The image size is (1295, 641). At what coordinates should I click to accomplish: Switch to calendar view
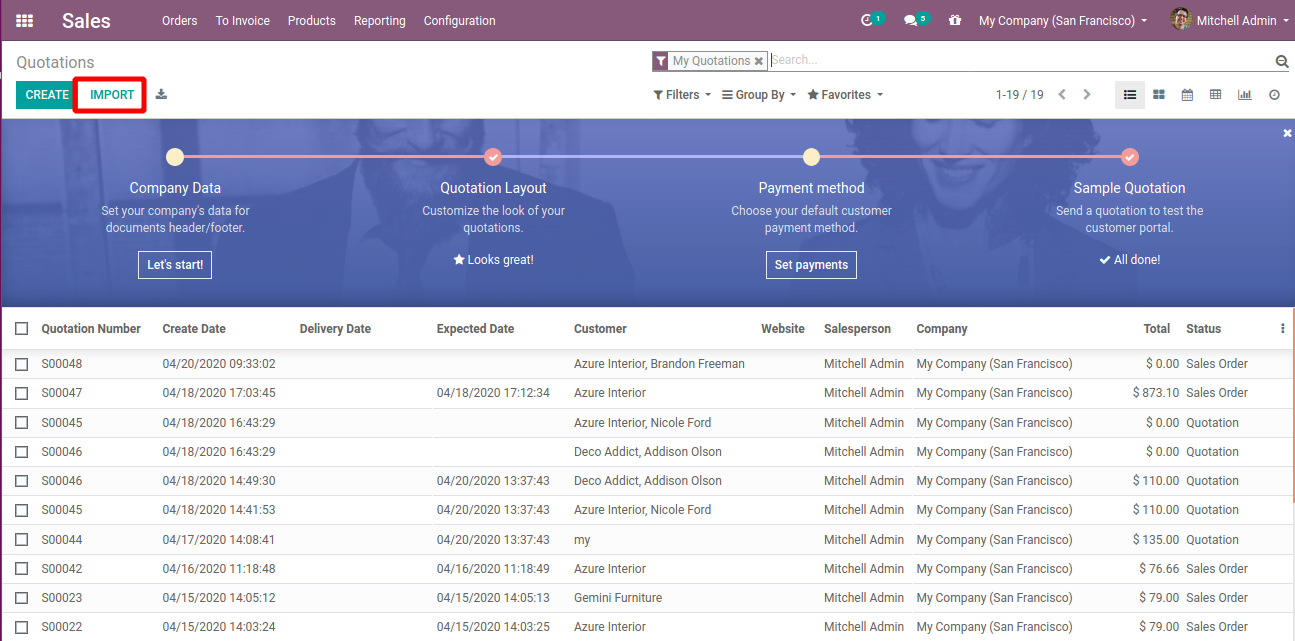pyautogui.click(x=1187, y=95)
